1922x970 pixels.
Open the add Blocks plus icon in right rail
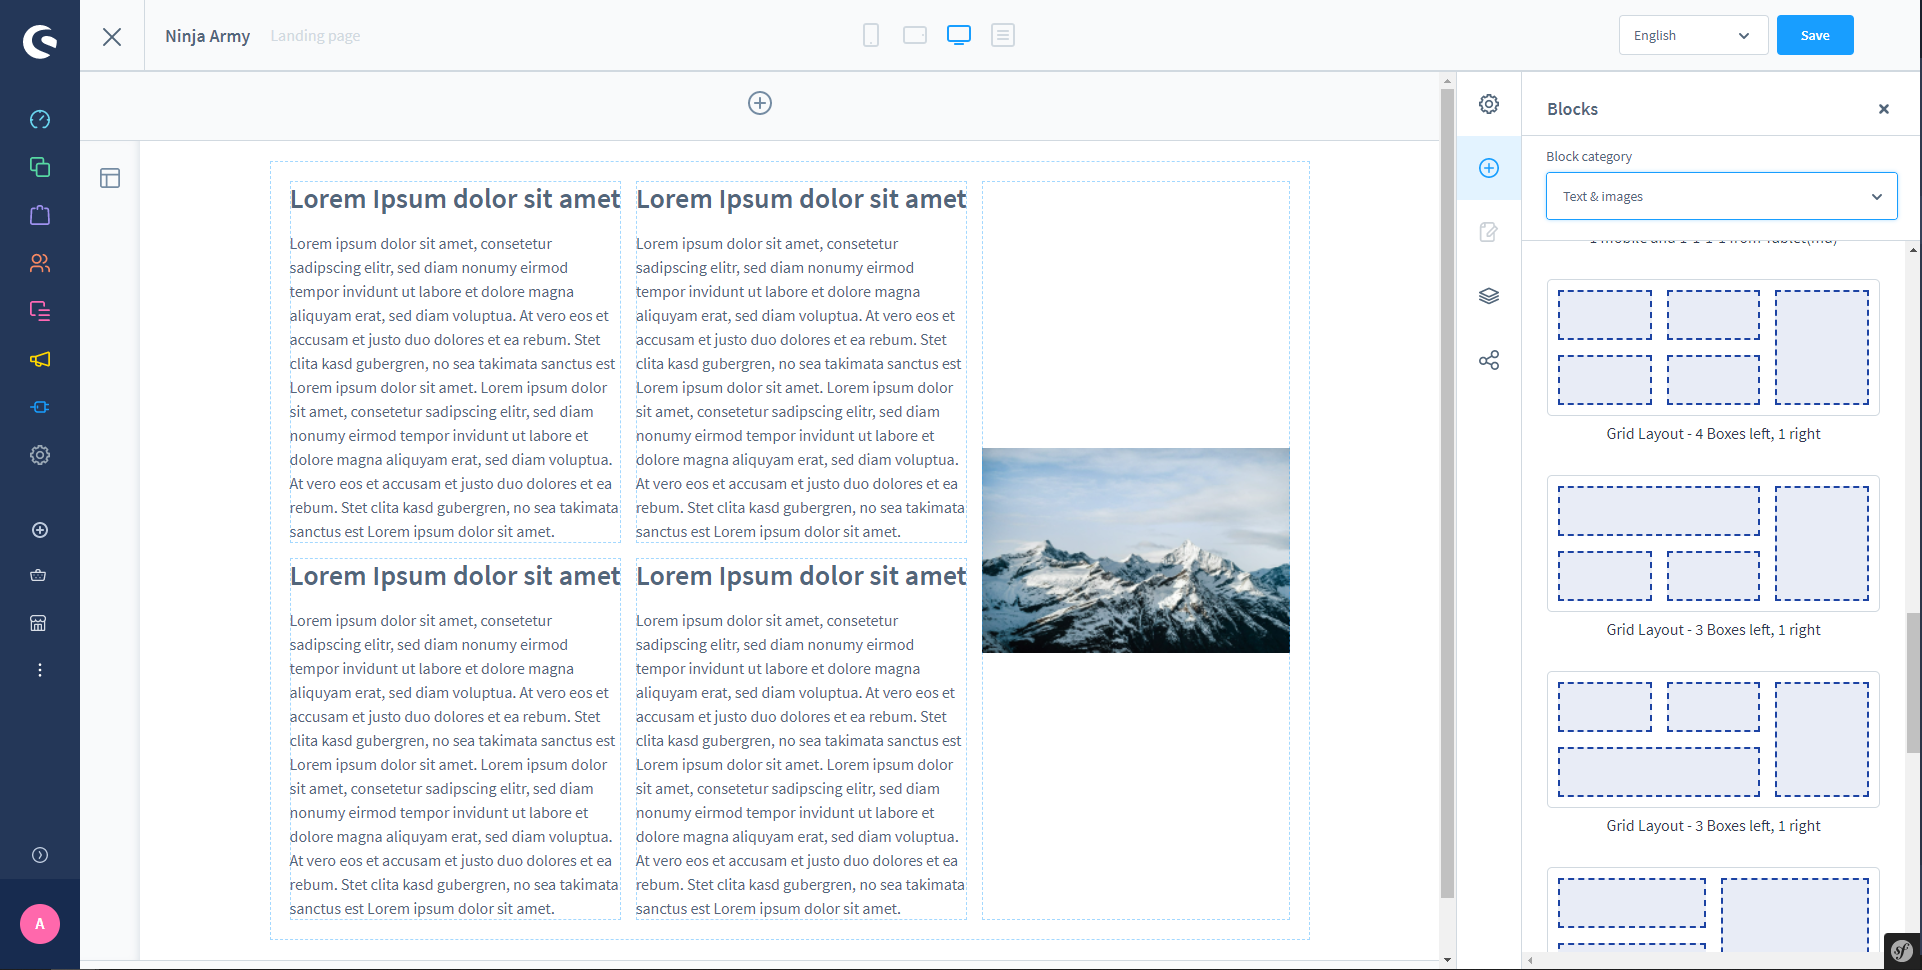point(1489,168)
